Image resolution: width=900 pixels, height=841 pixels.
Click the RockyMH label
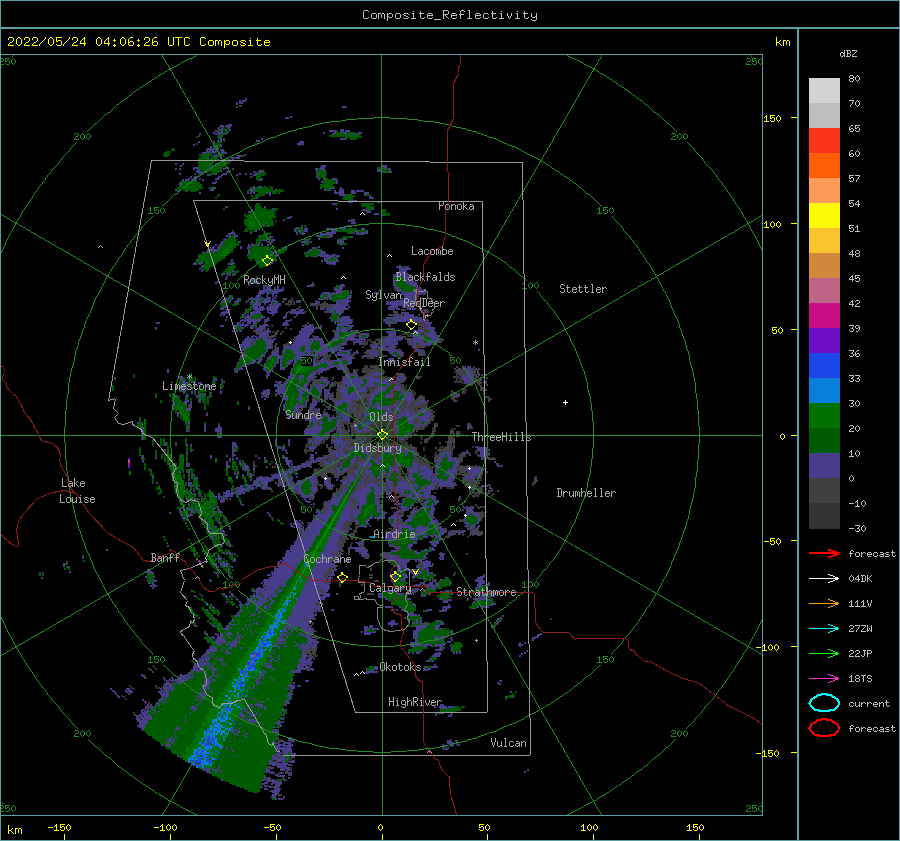[x=264, y=280]
